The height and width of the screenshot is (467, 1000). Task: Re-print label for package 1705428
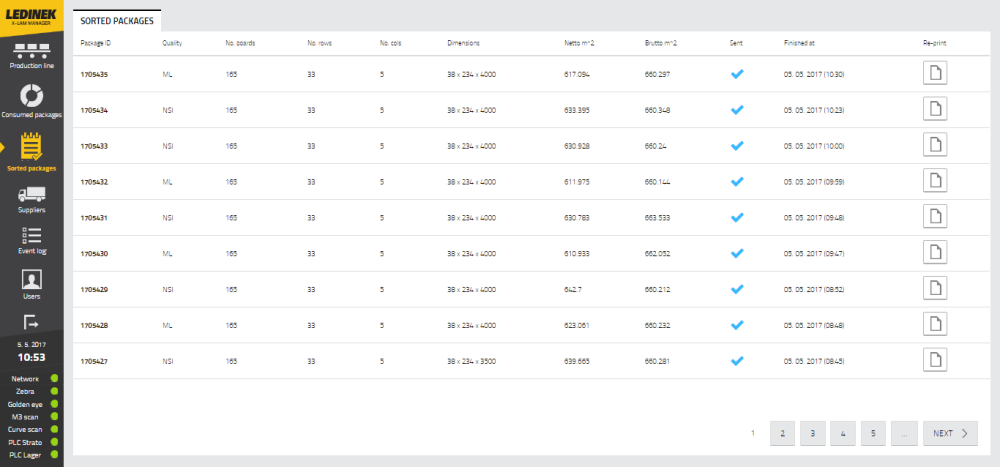point(935,324)
